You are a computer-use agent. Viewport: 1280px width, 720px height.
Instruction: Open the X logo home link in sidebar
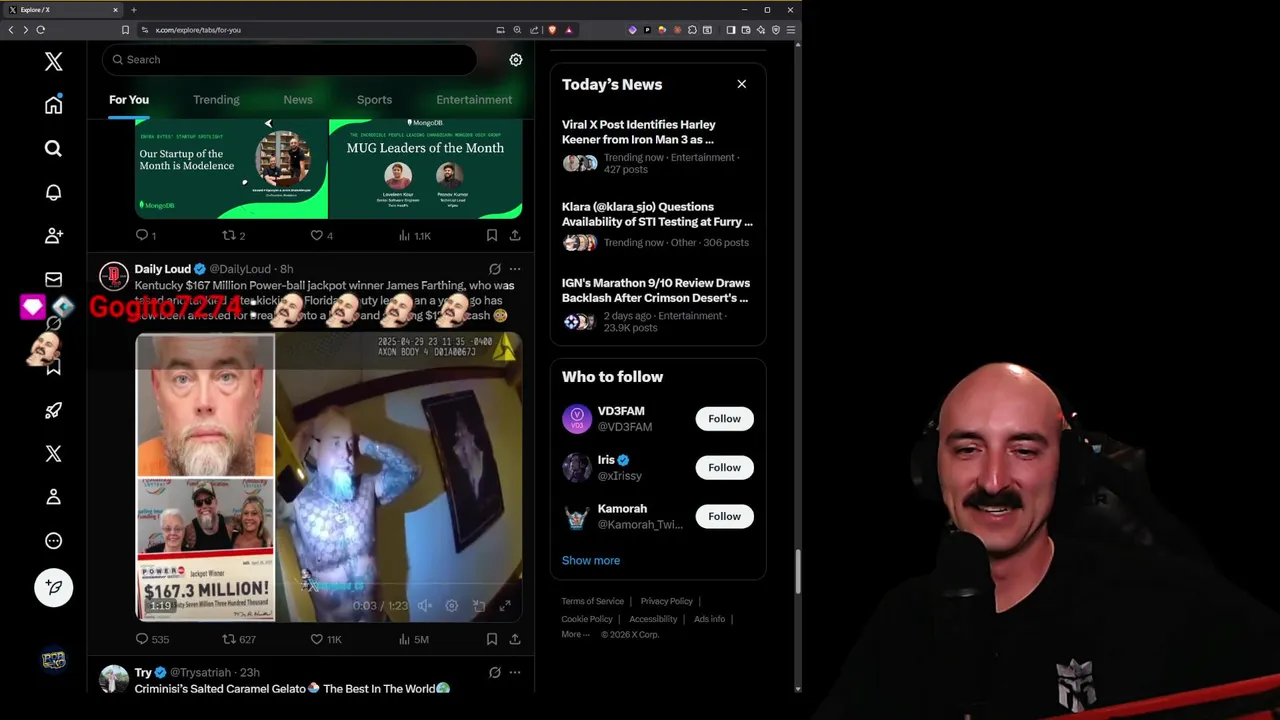(54, 61)
